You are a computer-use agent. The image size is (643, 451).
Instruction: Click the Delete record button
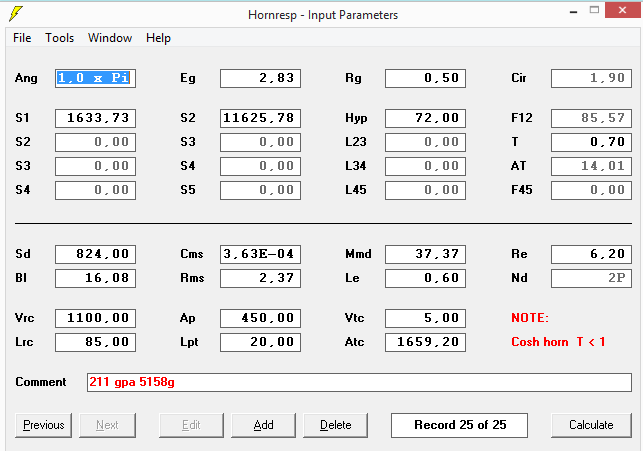(335, 425)
